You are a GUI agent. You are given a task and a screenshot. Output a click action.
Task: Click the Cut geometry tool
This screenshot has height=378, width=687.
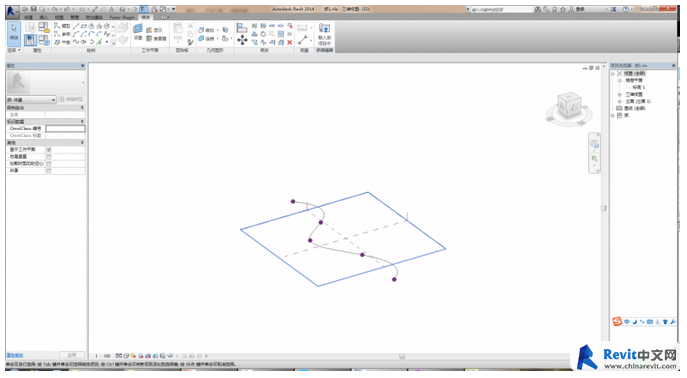(206, 30)
